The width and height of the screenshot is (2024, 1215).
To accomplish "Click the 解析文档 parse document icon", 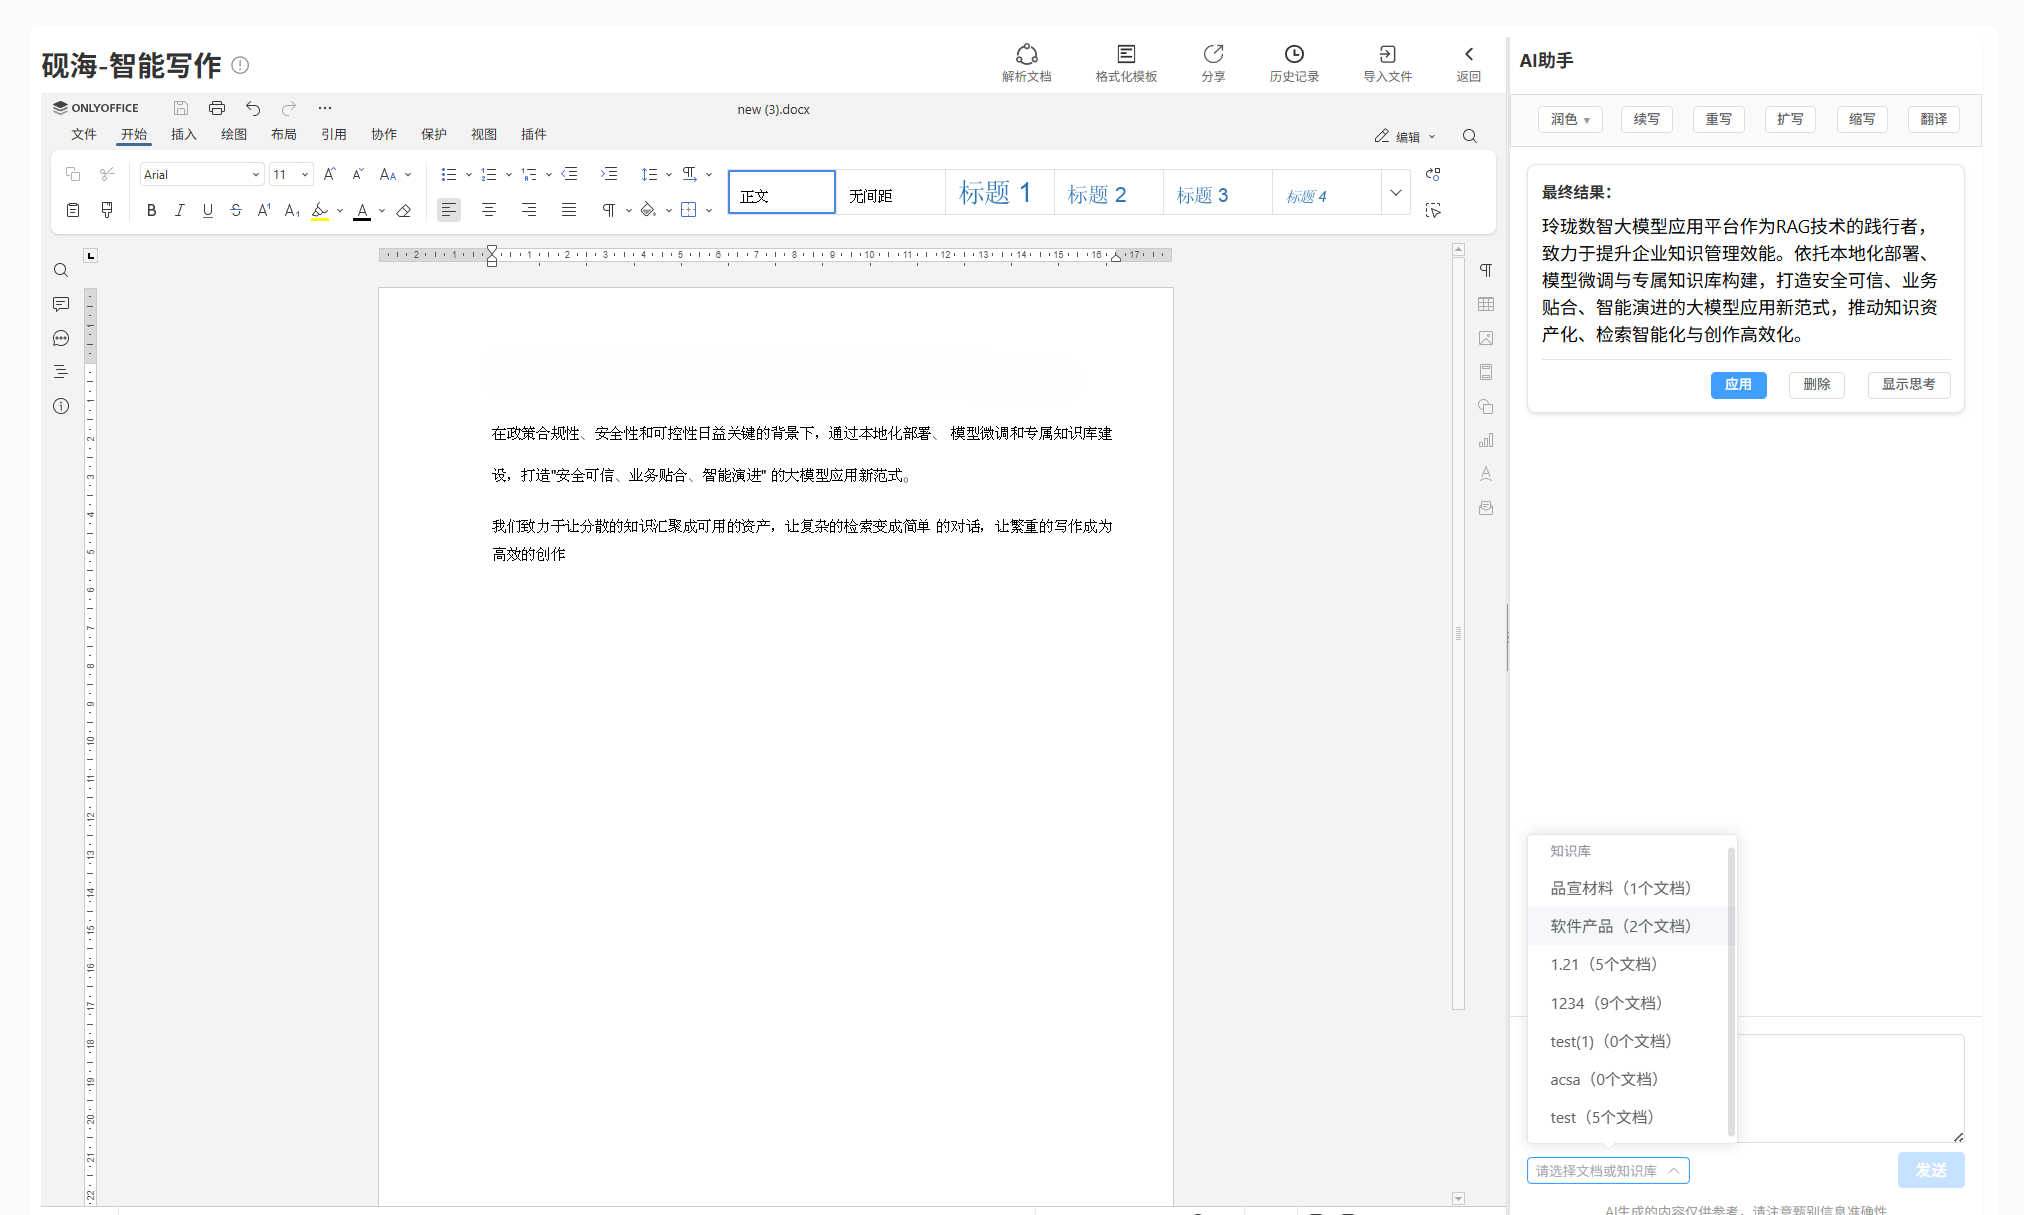I will (1026, 54).
